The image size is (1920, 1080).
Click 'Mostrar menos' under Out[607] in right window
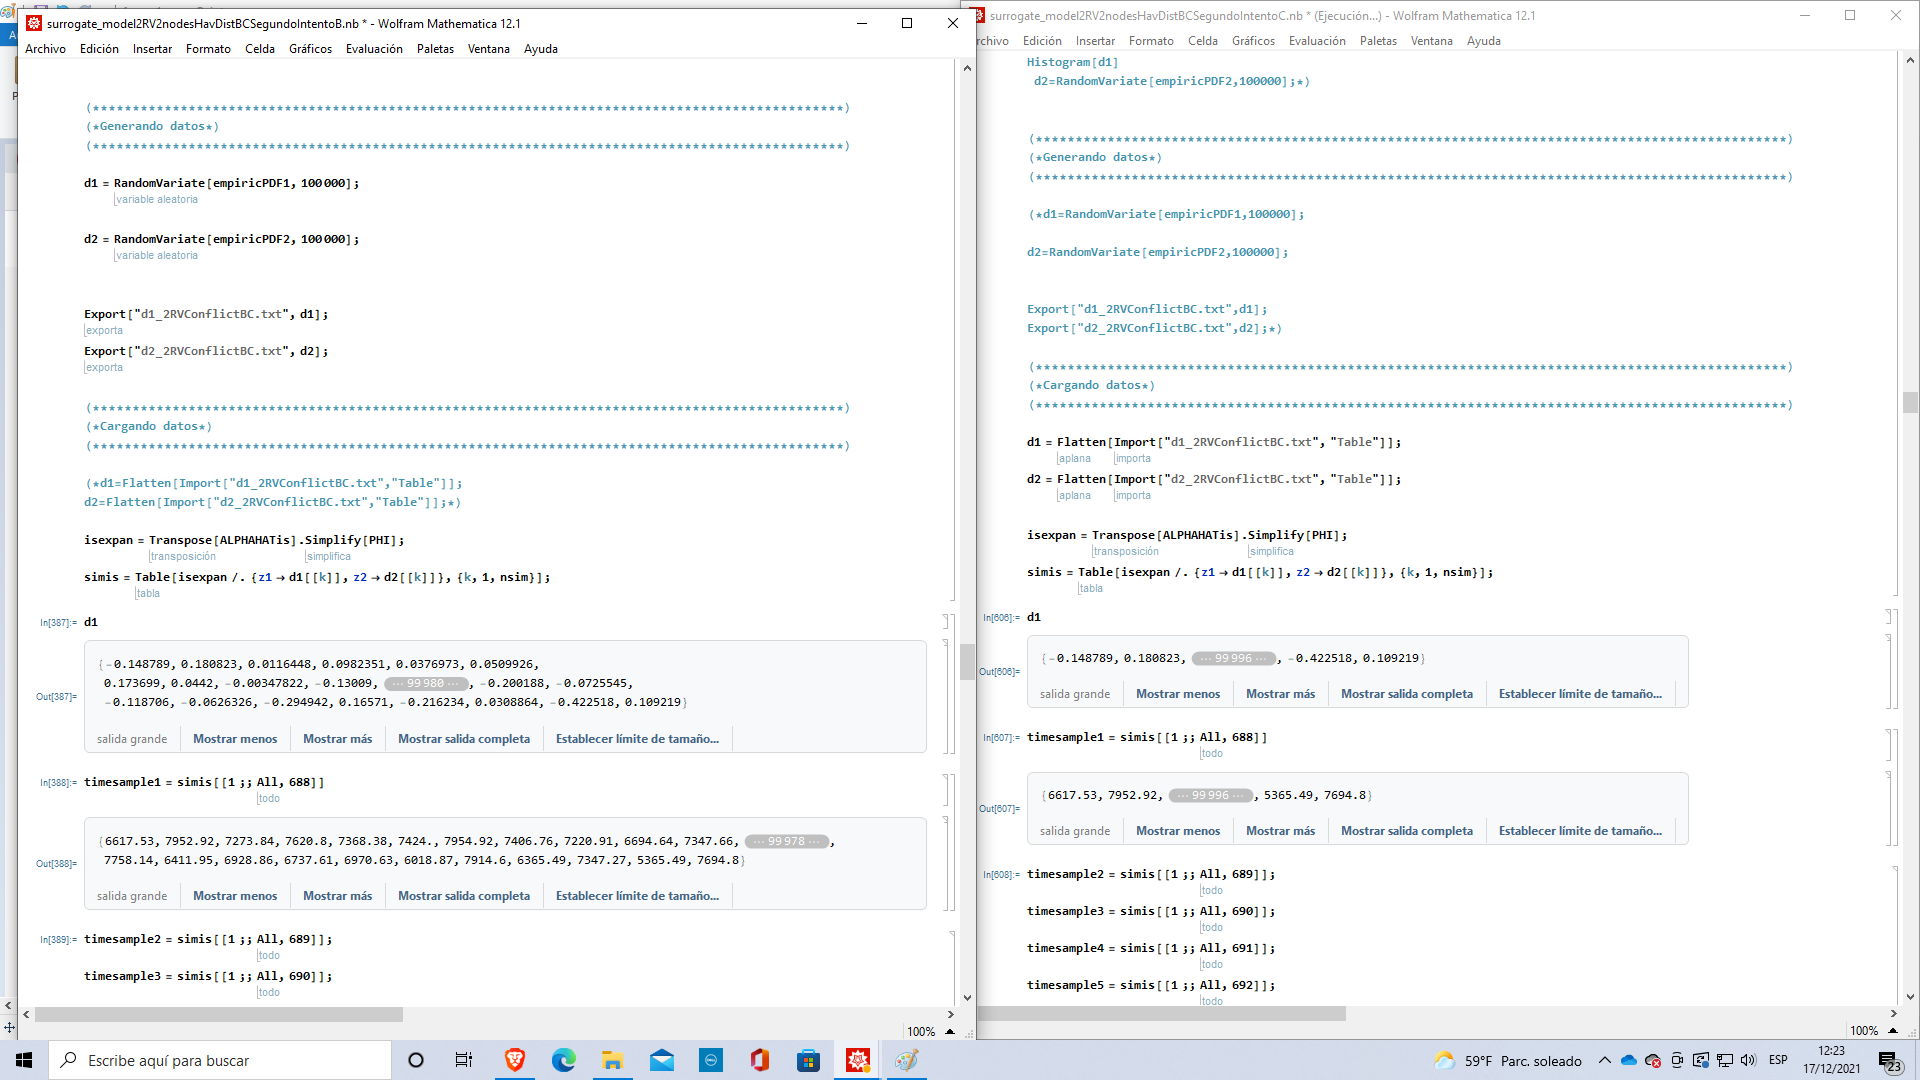click(1178, 831)
